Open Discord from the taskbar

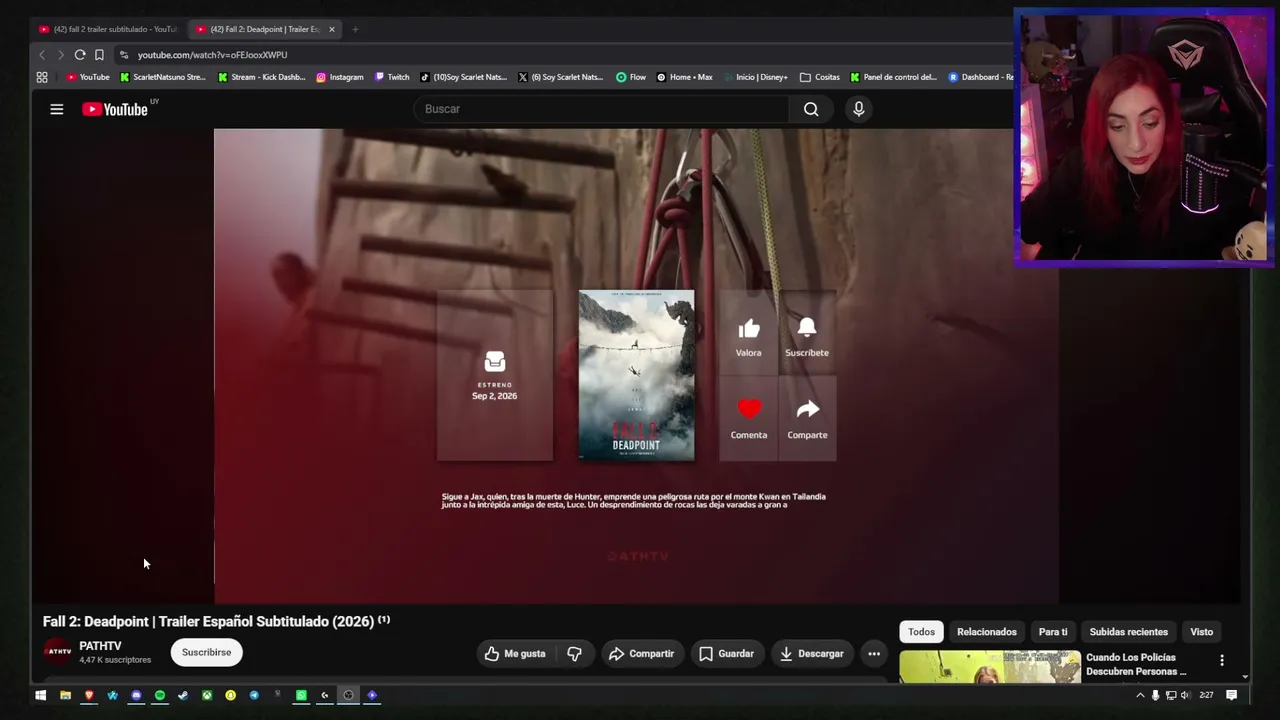[136, 695]
